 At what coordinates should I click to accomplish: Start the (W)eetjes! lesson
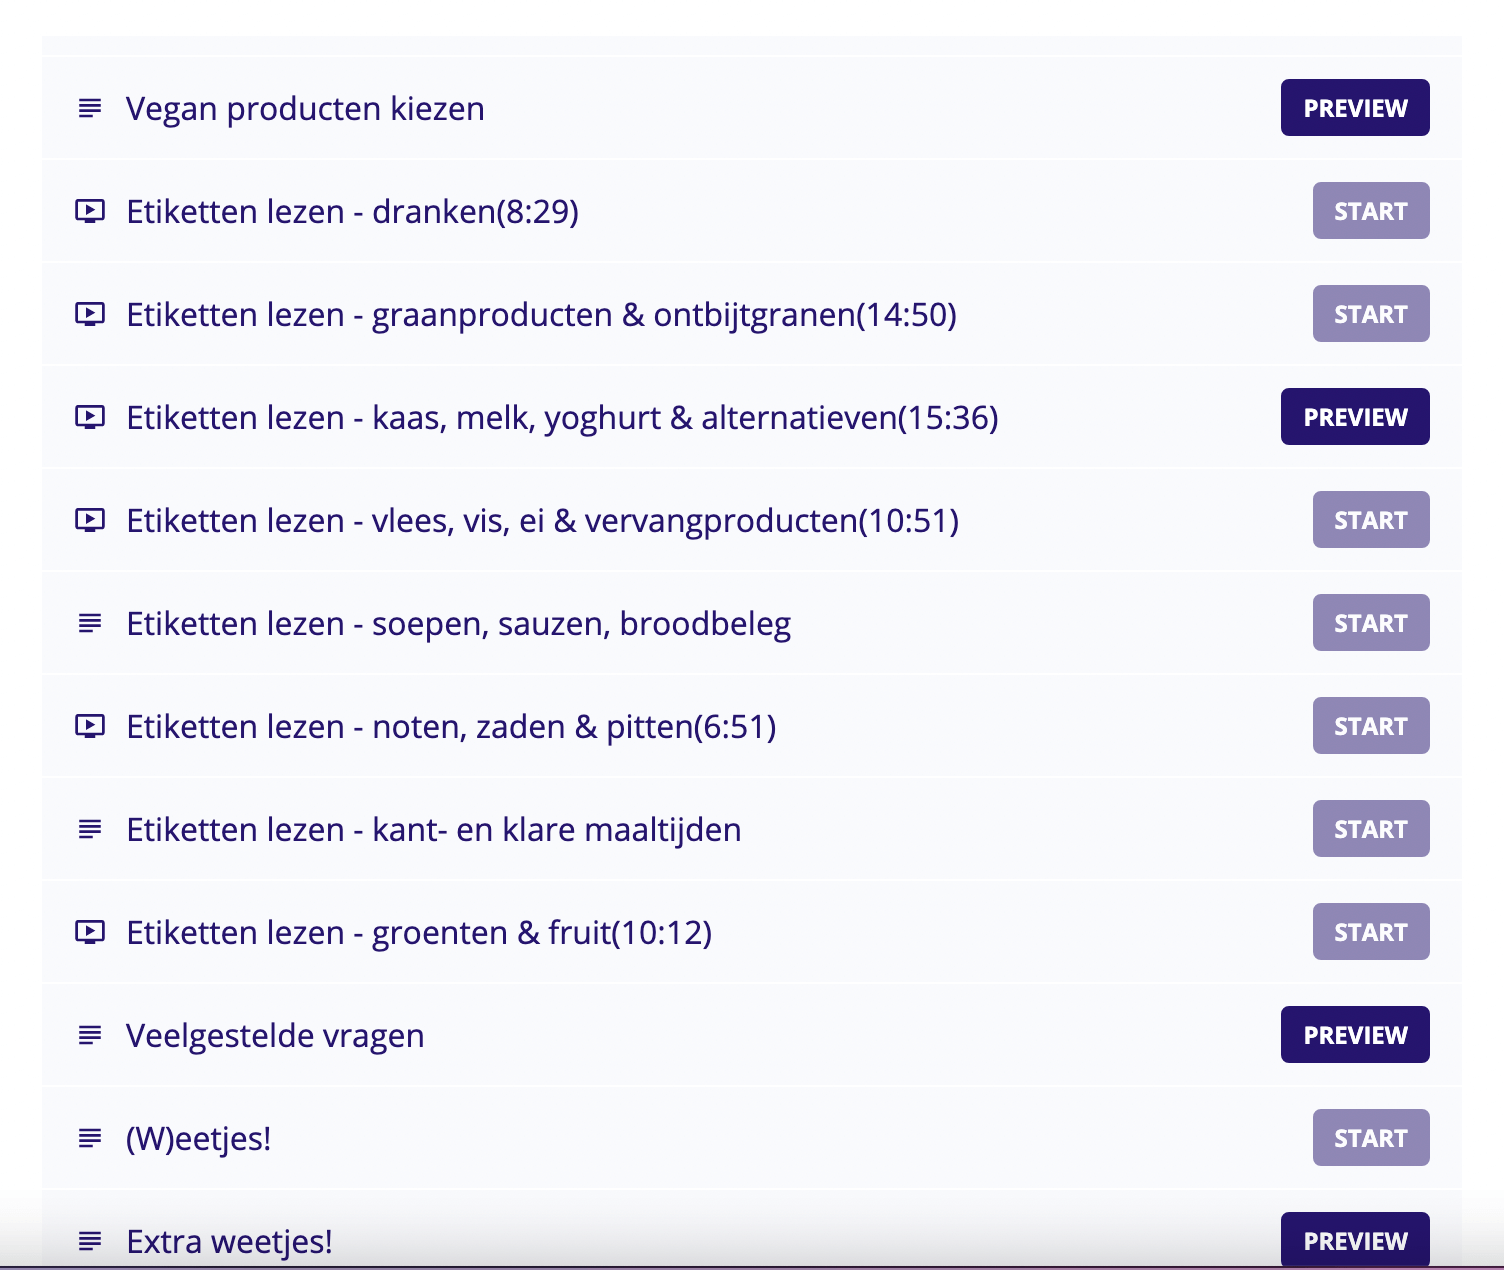tap(1371, 1138)
